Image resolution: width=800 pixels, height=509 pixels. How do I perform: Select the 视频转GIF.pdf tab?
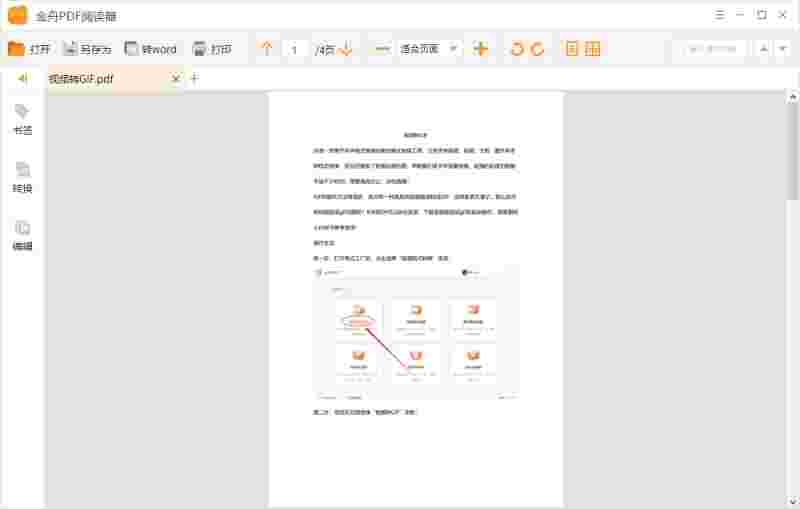[115, 79]
